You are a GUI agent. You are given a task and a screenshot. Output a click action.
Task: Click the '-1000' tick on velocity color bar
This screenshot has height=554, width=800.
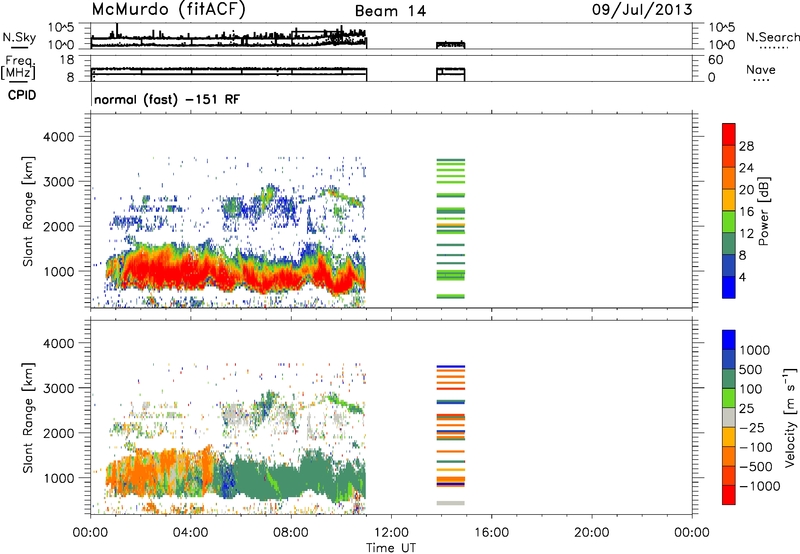pos(759,486)
